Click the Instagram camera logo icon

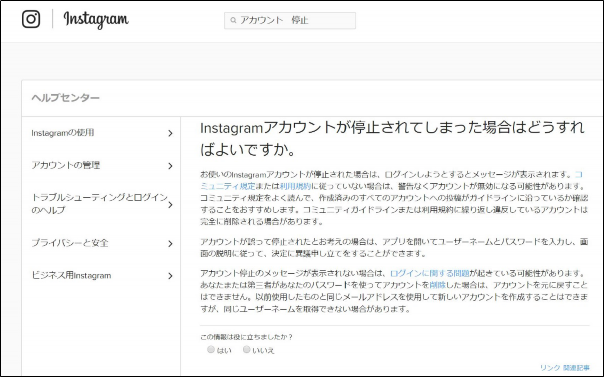pos(31,19)
